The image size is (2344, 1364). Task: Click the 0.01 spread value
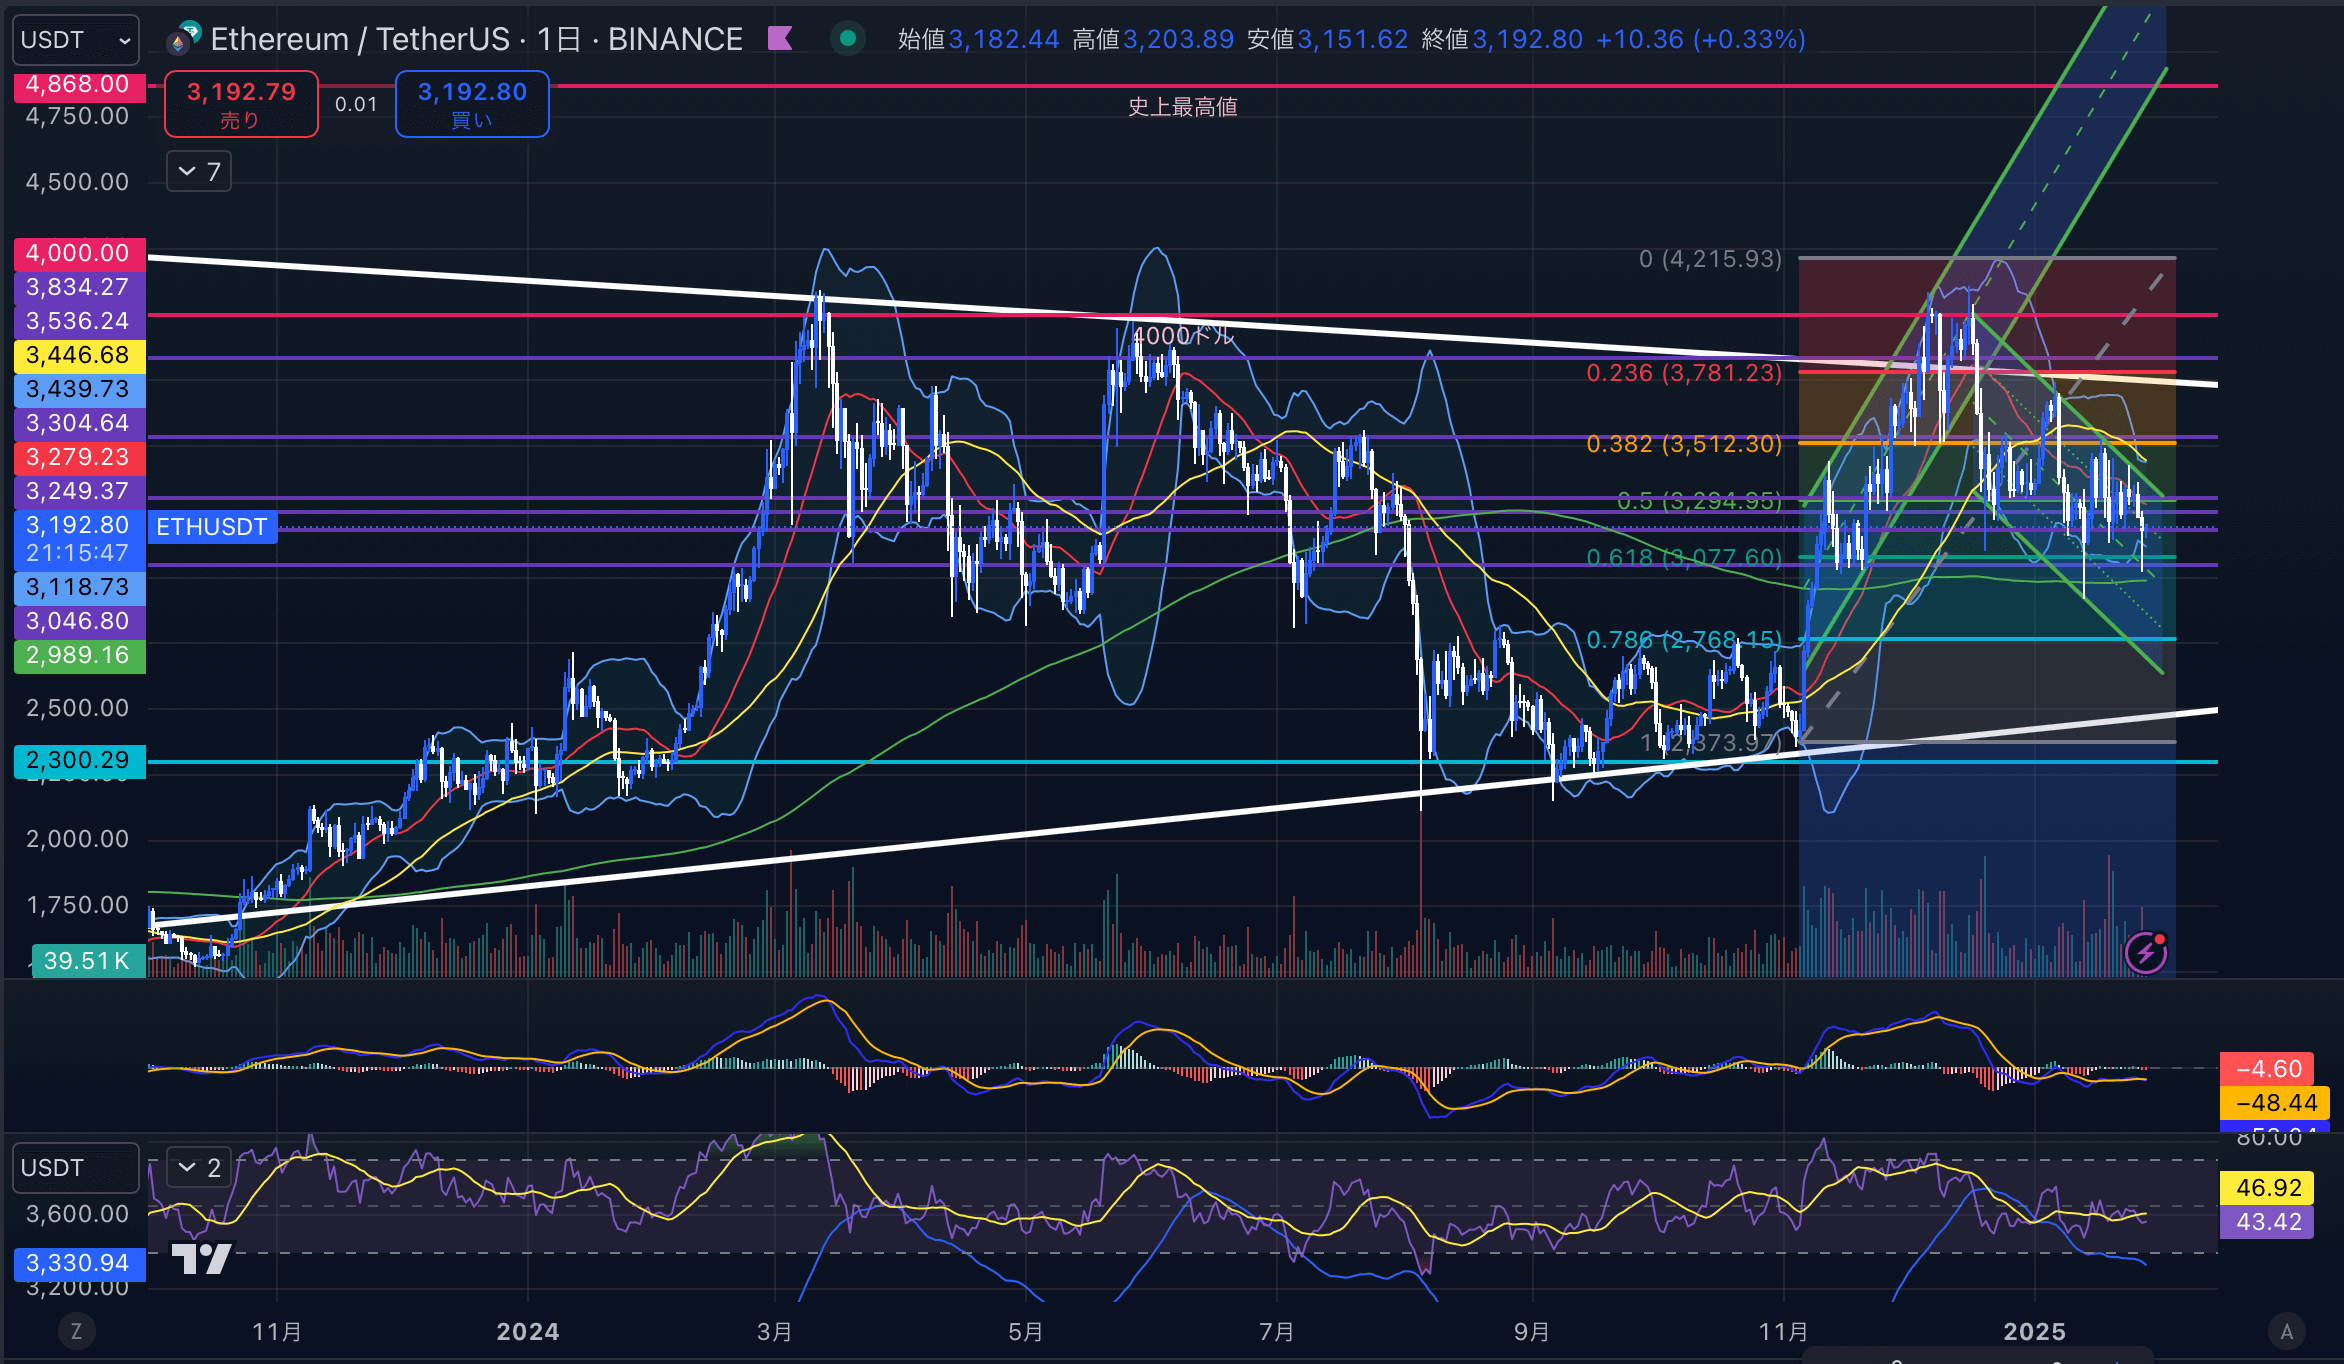tap(356, 104)
